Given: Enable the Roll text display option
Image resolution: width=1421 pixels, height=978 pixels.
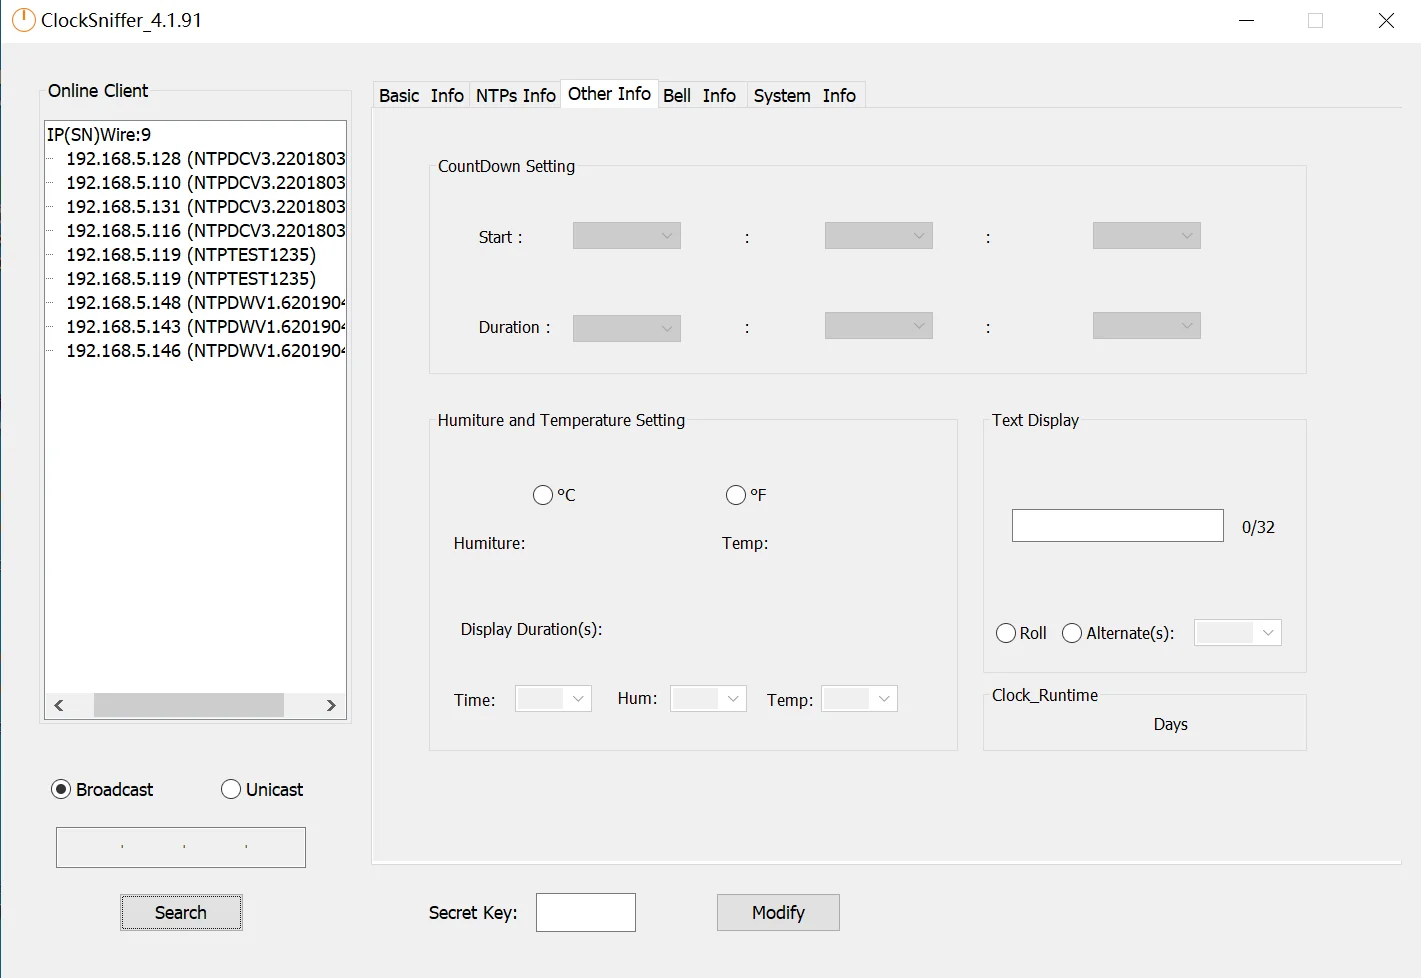Looking at the screenshot, I should [x=1006, y=633].
